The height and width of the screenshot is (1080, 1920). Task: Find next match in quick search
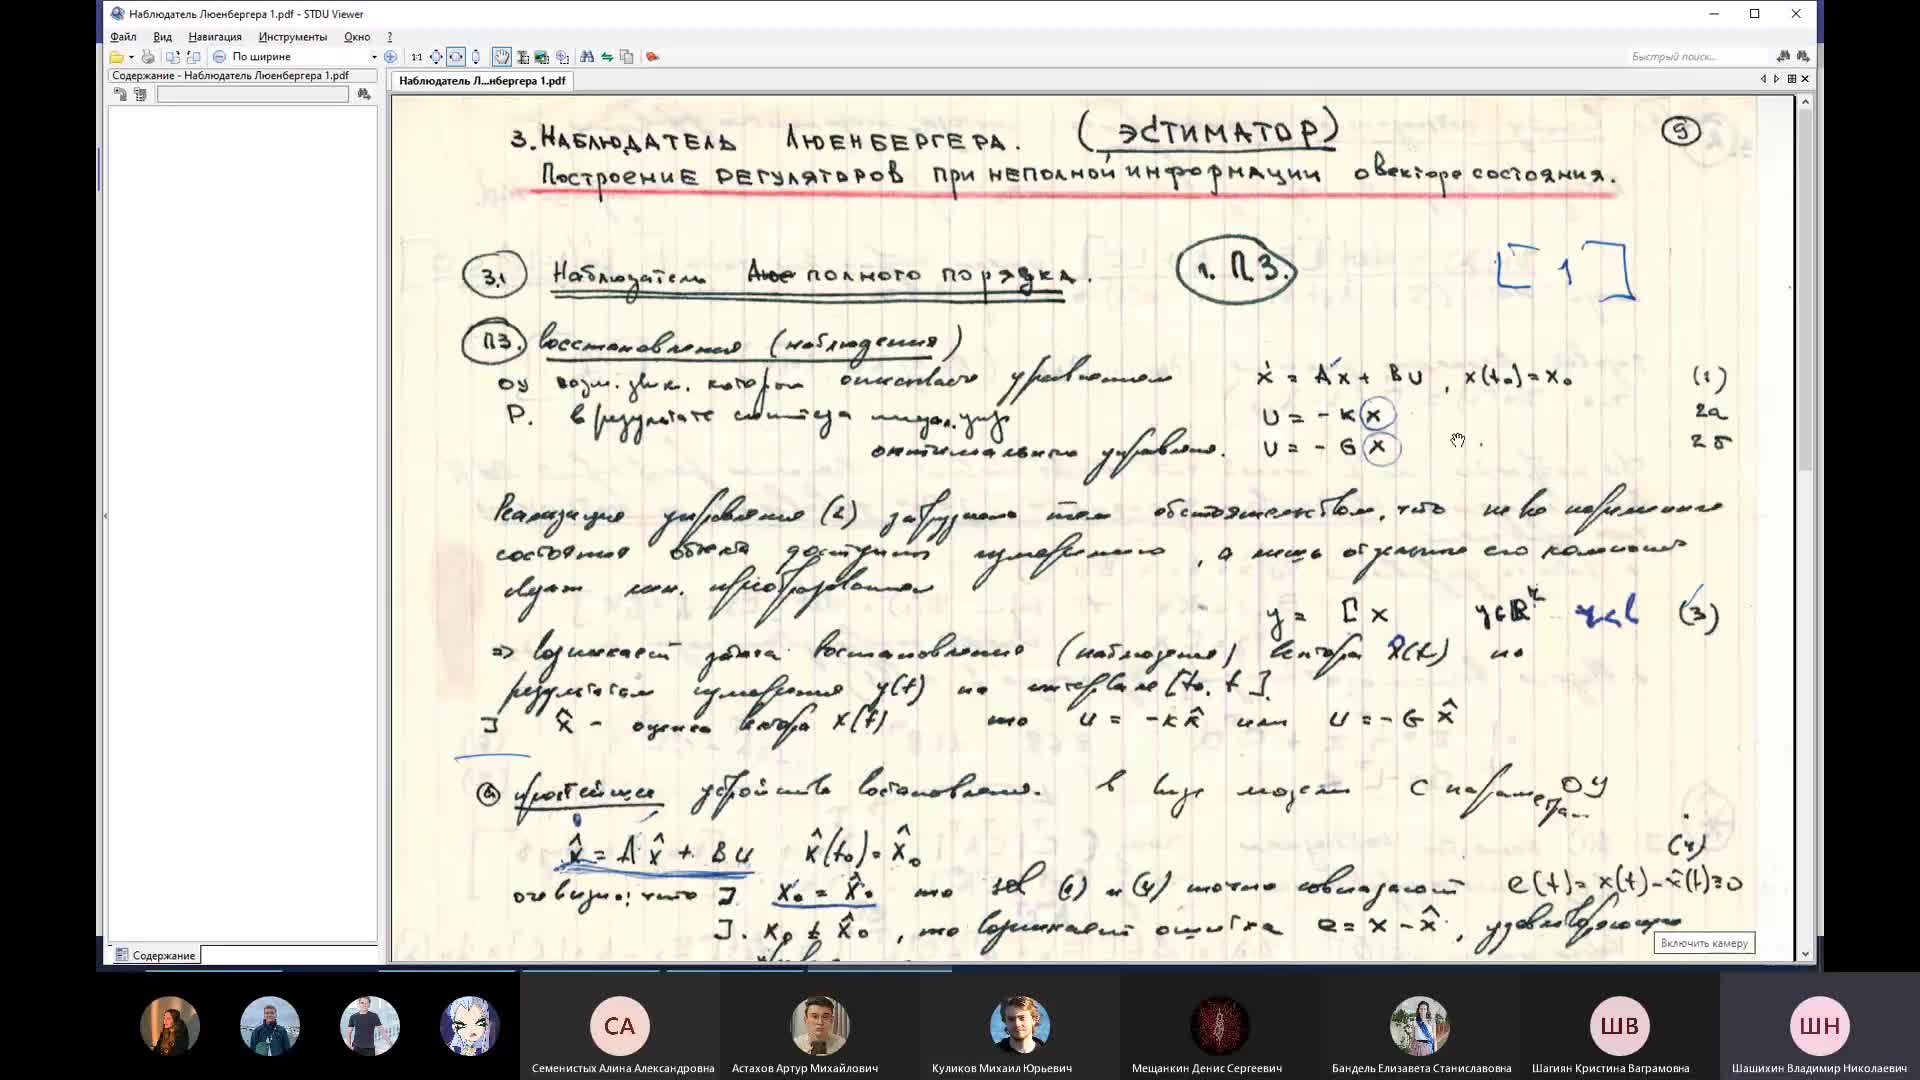pos(1803,57)
